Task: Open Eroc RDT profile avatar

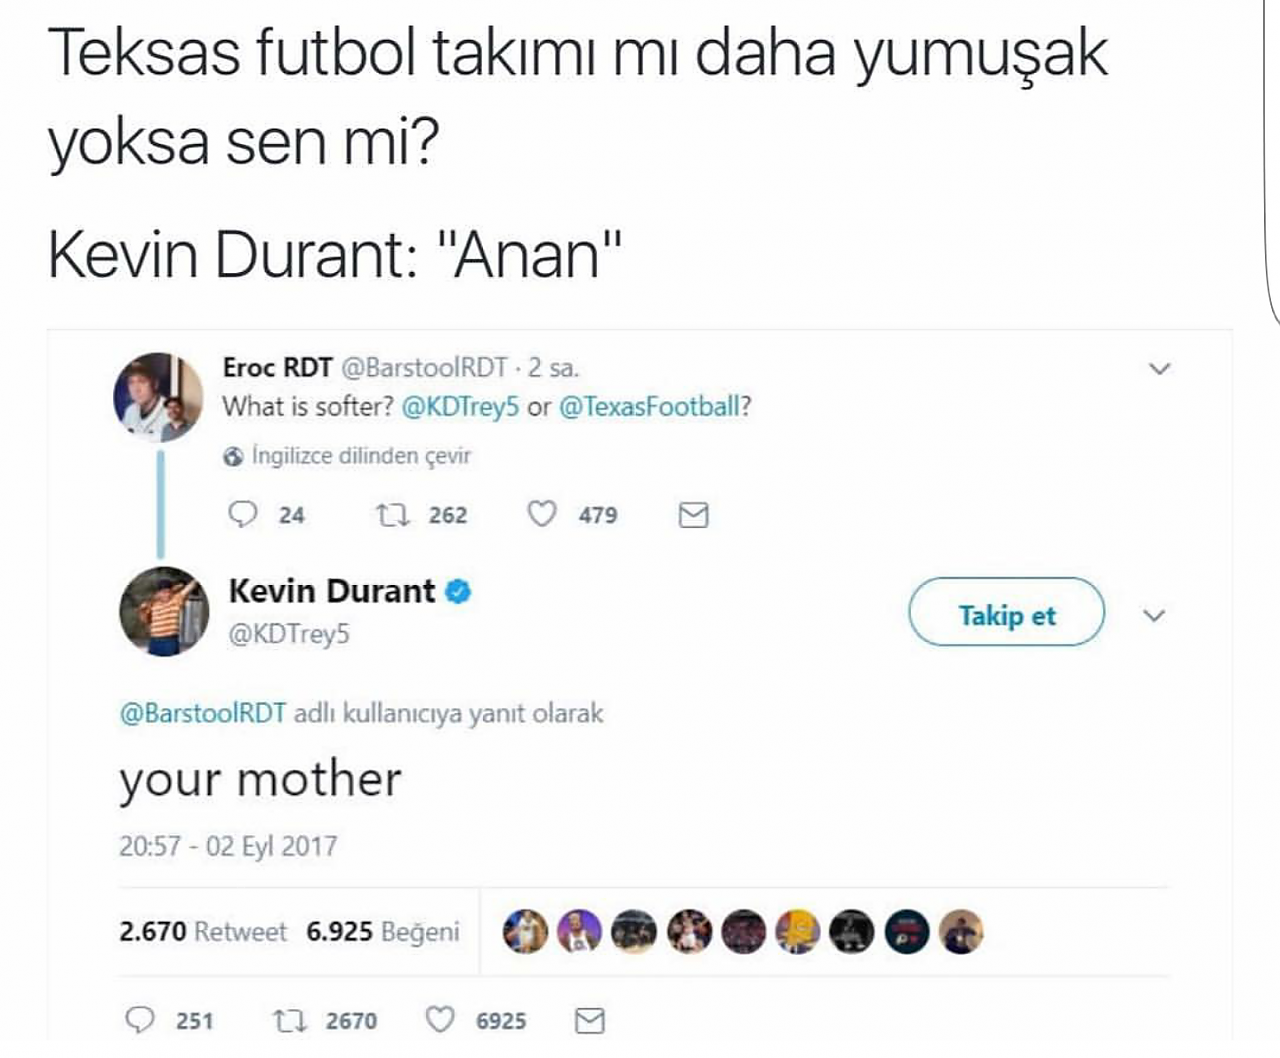Action: [158, 397]
